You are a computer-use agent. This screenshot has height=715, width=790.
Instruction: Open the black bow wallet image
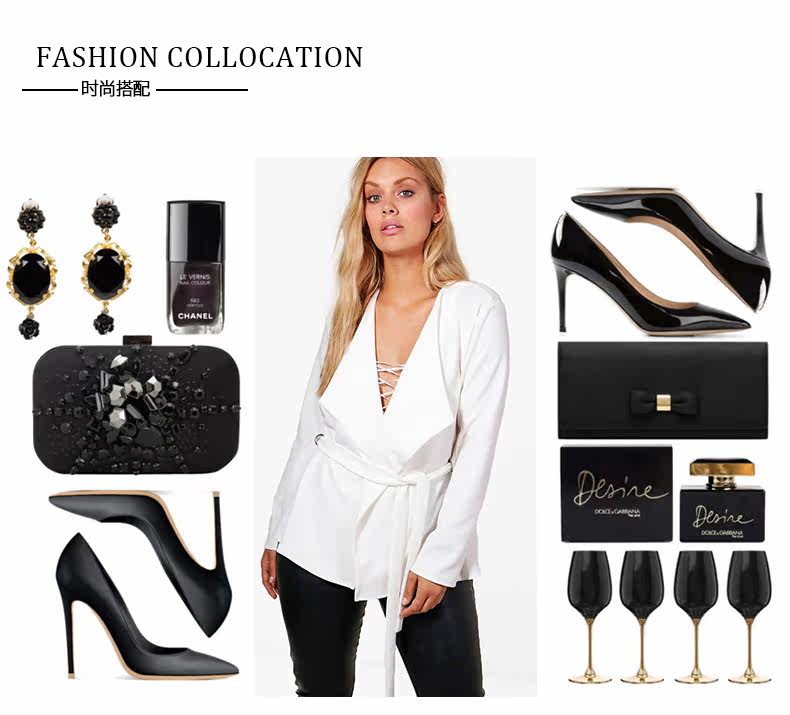(x=663, y=391)
